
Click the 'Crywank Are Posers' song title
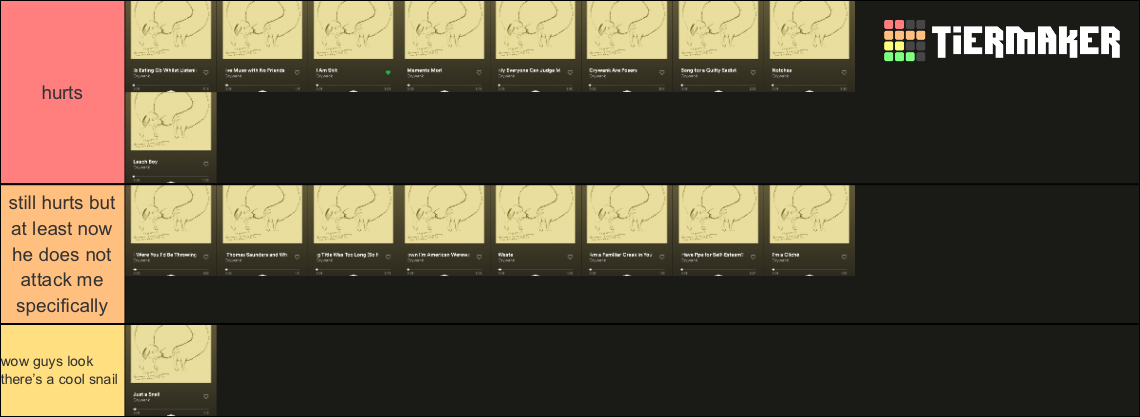[614, 70]
